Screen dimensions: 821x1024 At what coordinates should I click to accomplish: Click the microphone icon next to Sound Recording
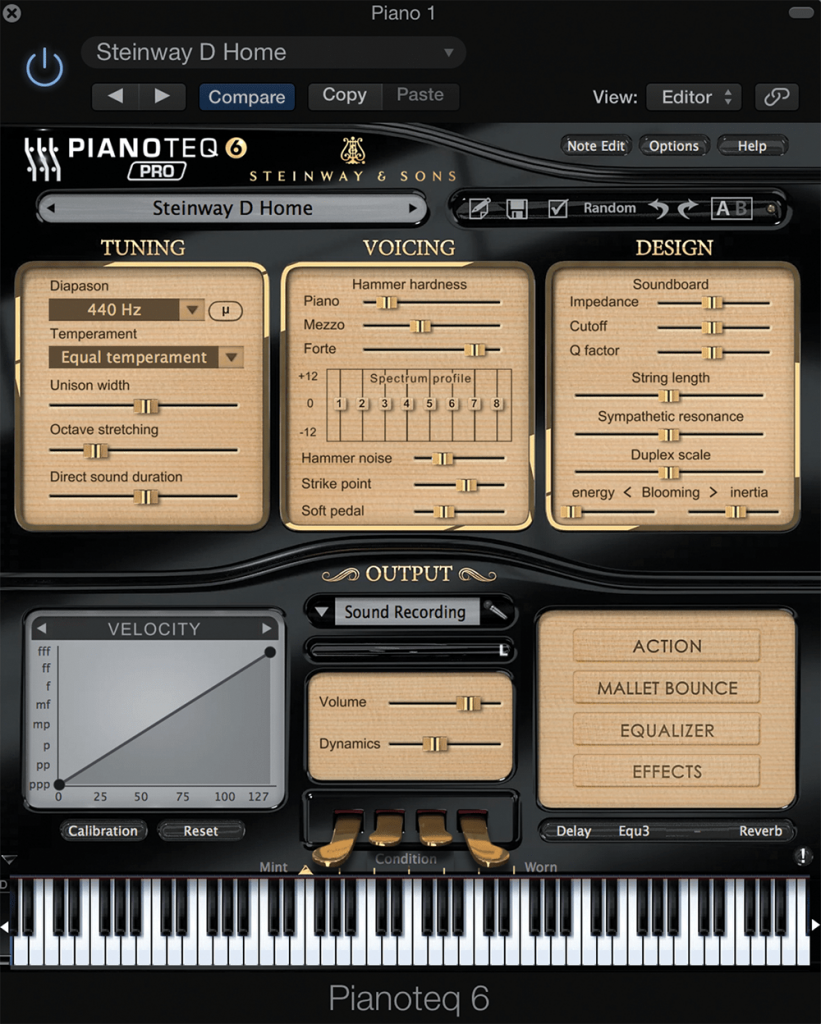point(496,611)
